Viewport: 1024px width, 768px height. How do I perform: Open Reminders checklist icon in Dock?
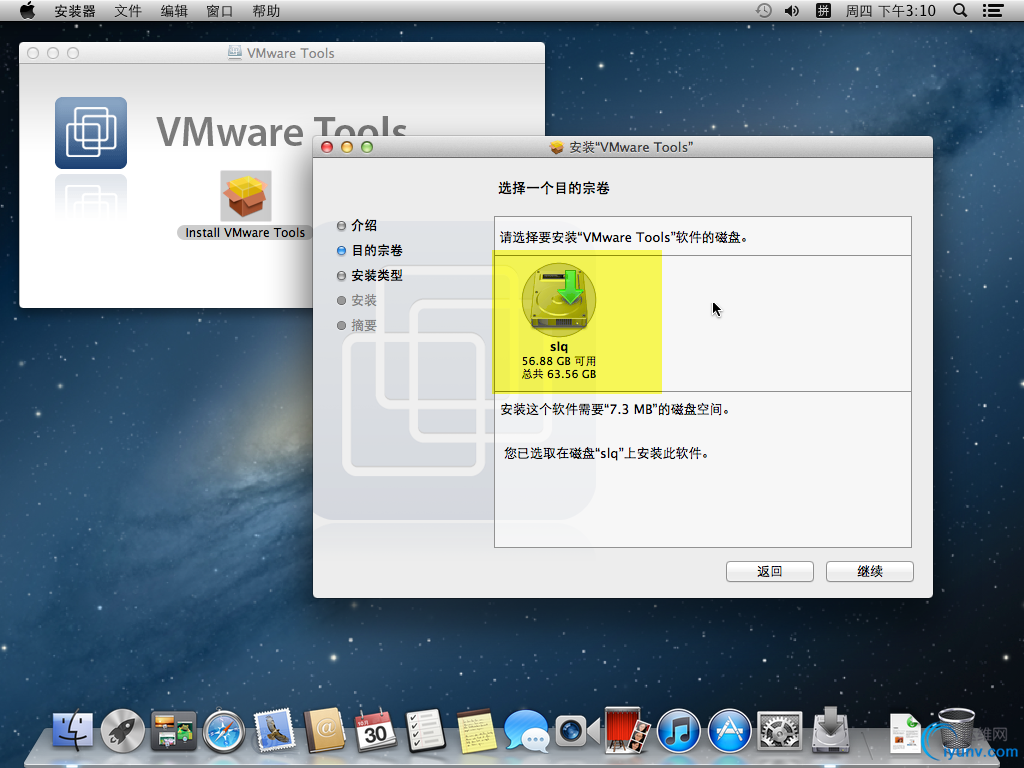(425, 730)
